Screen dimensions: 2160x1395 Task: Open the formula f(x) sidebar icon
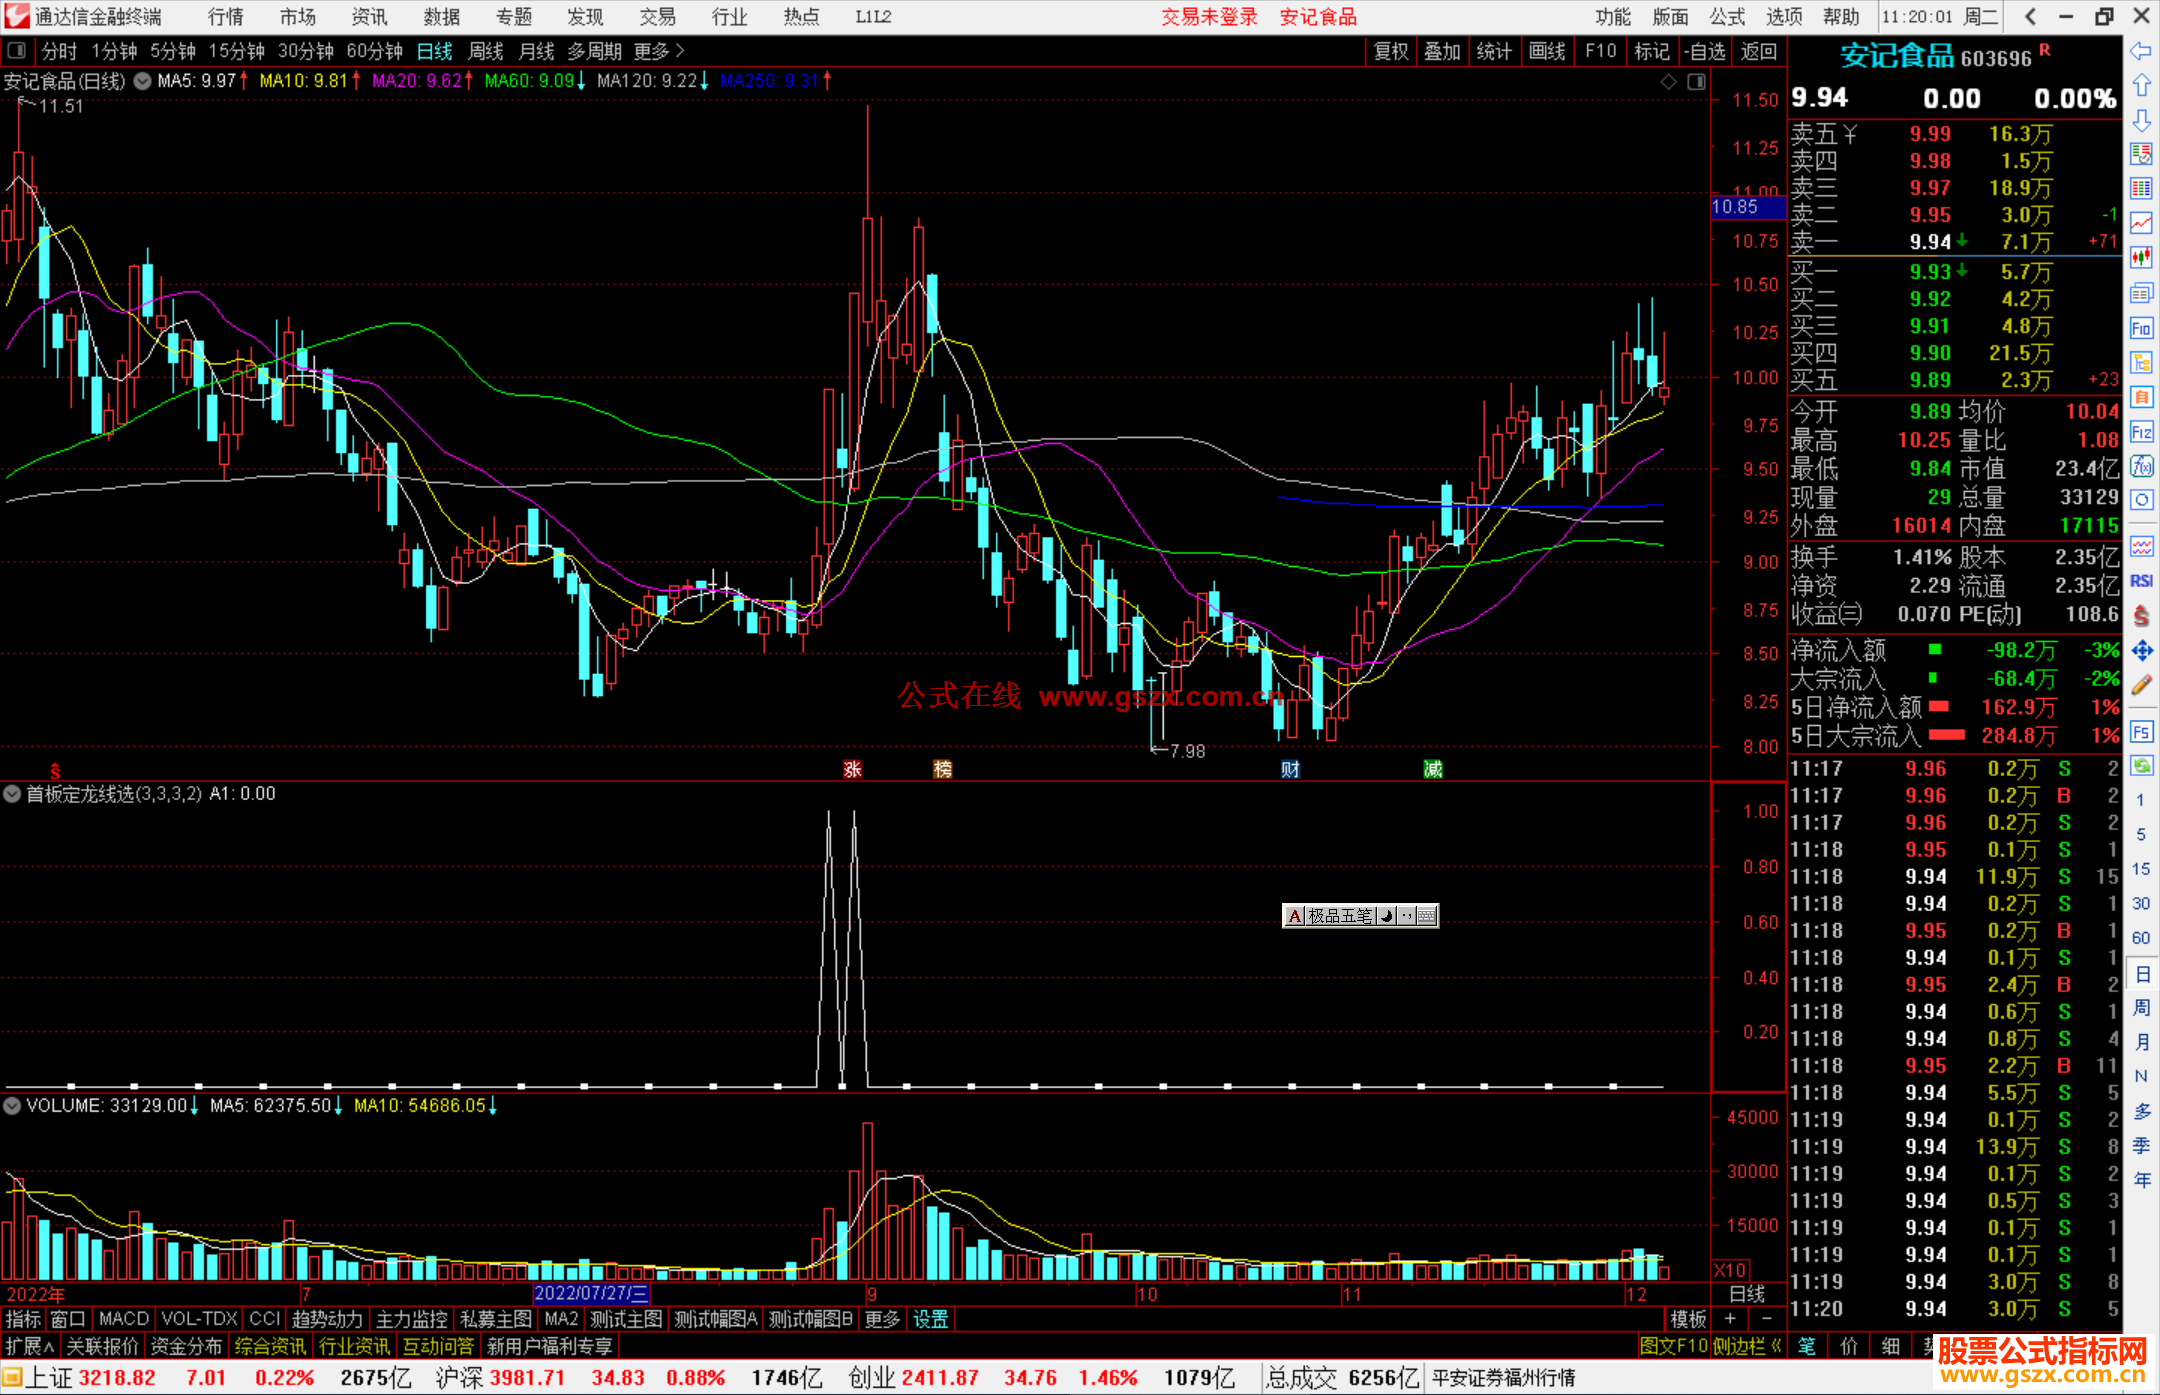[x=2141, y=466]
